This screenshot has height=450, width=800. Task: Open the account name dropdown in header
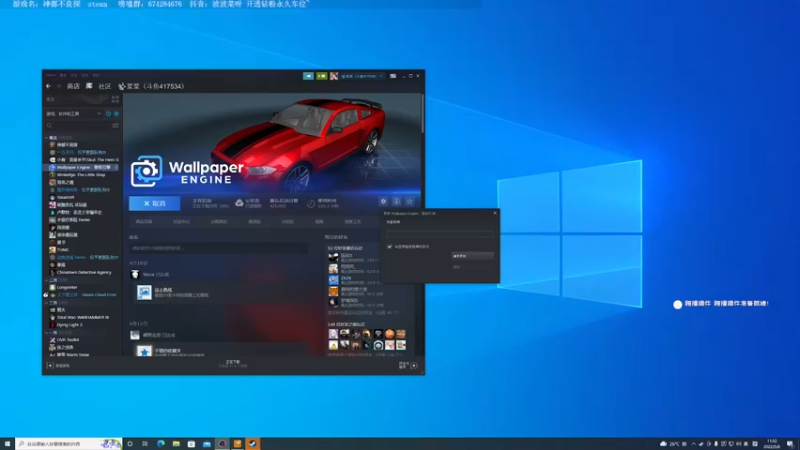click(362, 76)
